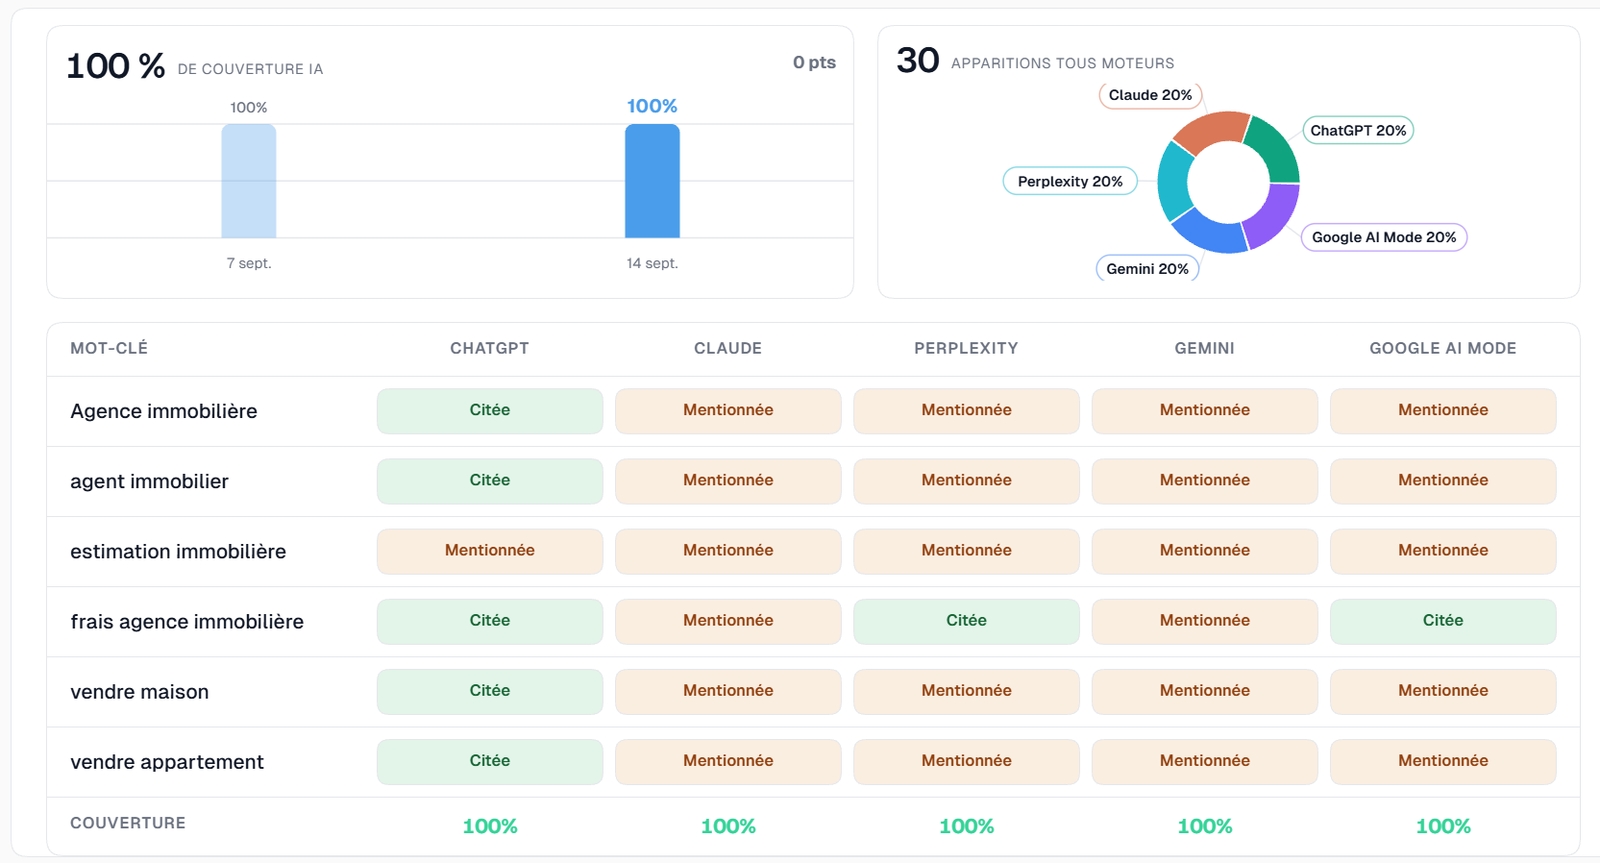1600x863 pixels.
Task: Open Gemini's "Mentionnée" badge for frais agence immobilière
Action: point(1205,621)
